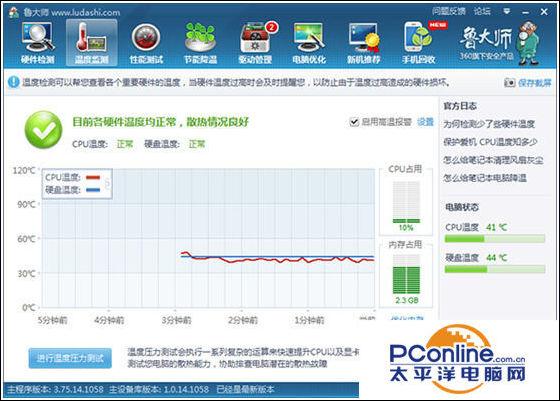560x401 pixels.
Task: Click the legend box drag handle
Action: click(x=108, y=184)
